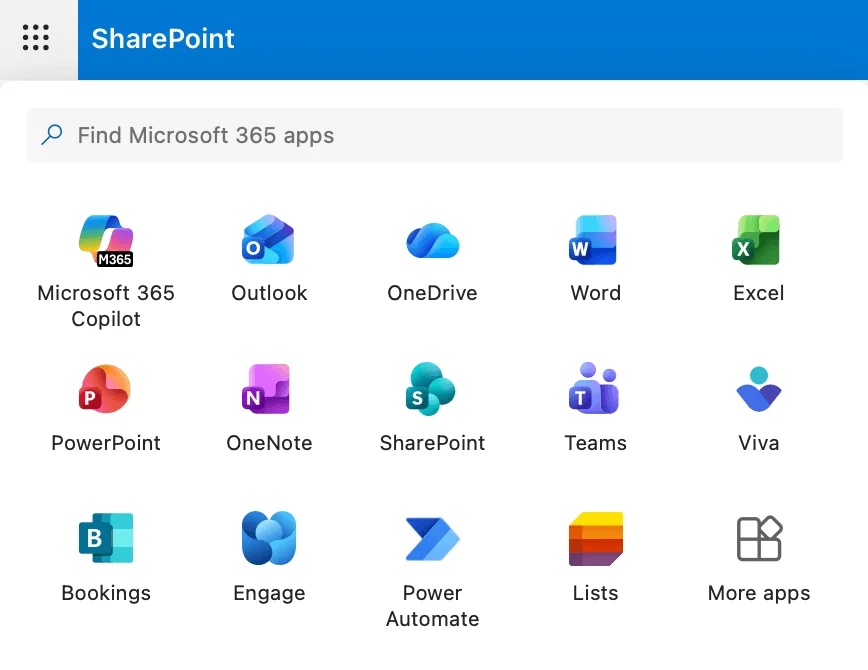This screenshot has height=670, width=868.
Task: Launch the PowerPoint app
Action: point(106,409)
